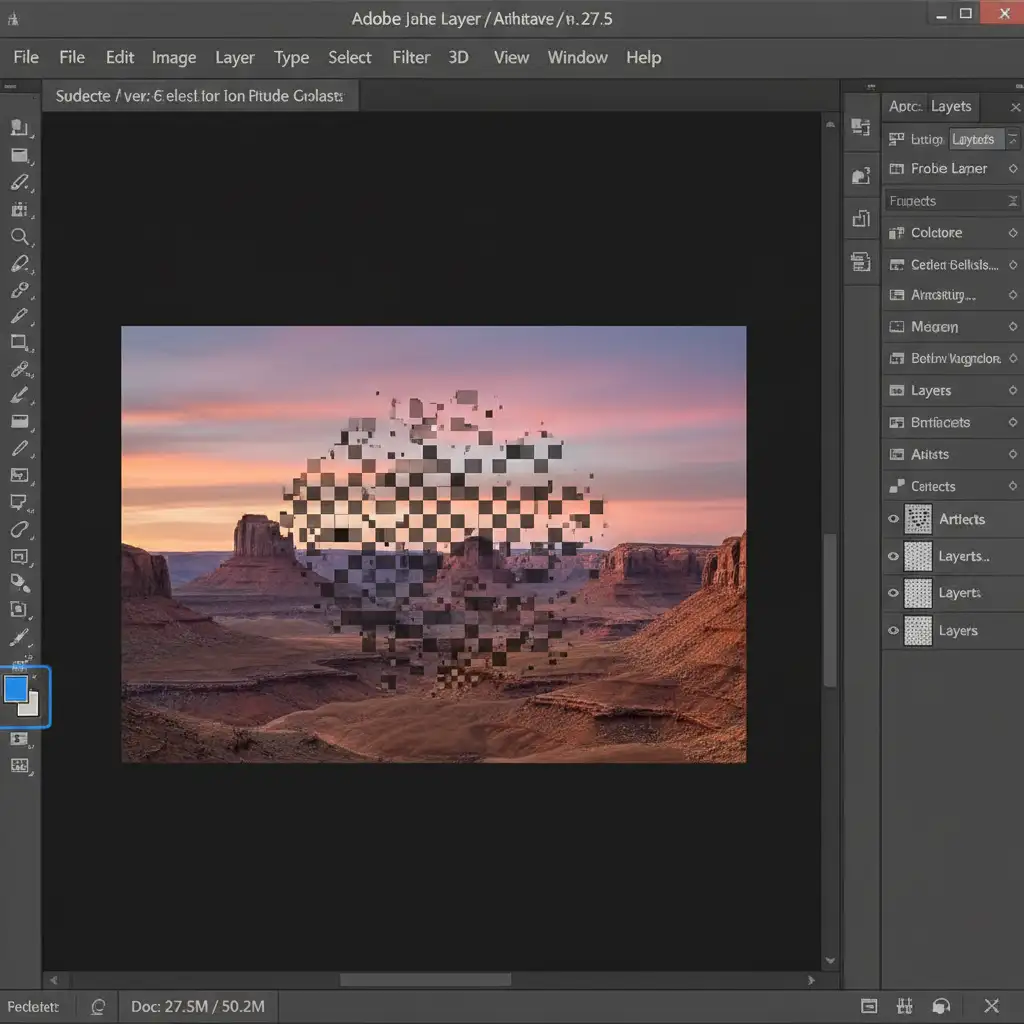This screenshot has width=1024, height=1024.
Task: Click the Frobe Laner panel entry
Action: (948, 169)
